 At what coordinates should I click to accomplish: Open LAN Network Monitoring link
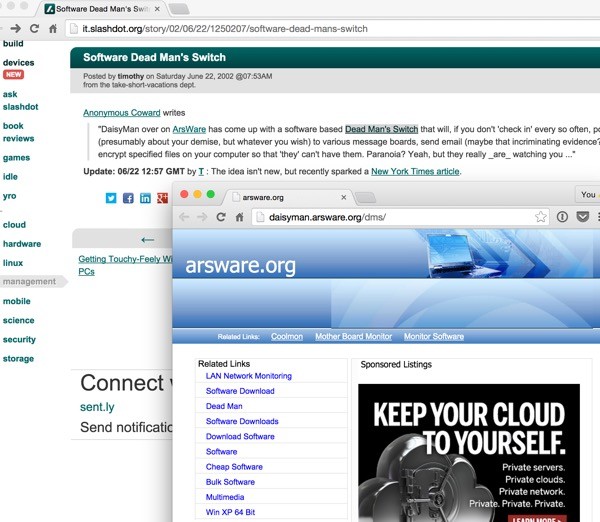(x=249, y=376)
